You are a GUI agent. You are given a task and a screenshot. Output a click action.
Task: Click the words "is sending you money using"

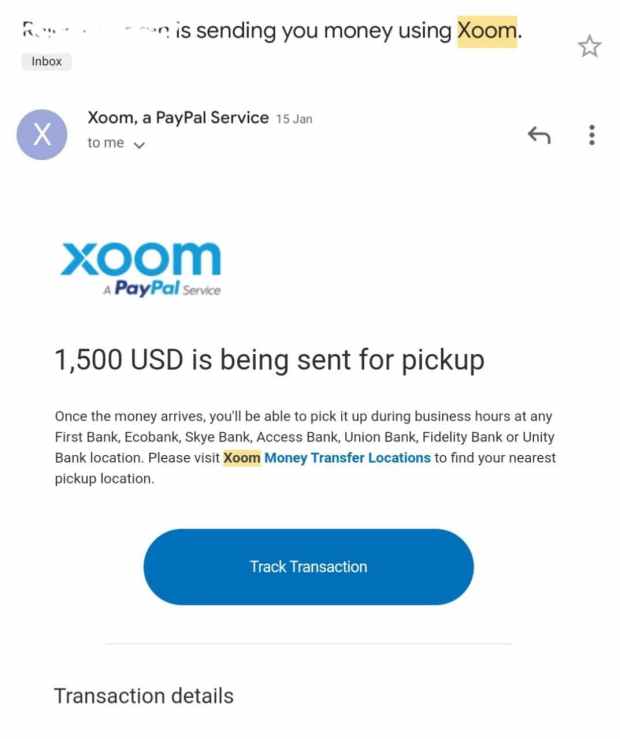point(313,31)
